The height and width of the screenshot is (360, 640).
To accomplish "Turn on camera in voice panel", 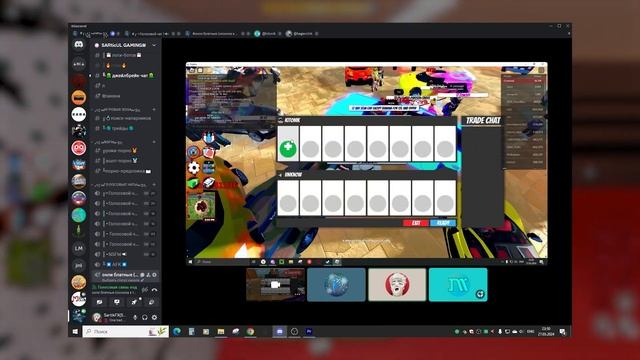I will 100,302.
